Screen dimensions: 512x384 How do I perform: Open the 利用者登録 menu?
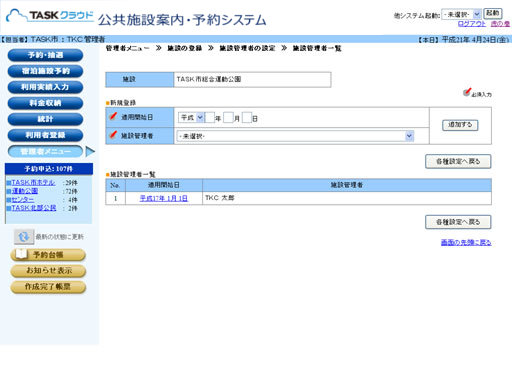click(45, 135)
